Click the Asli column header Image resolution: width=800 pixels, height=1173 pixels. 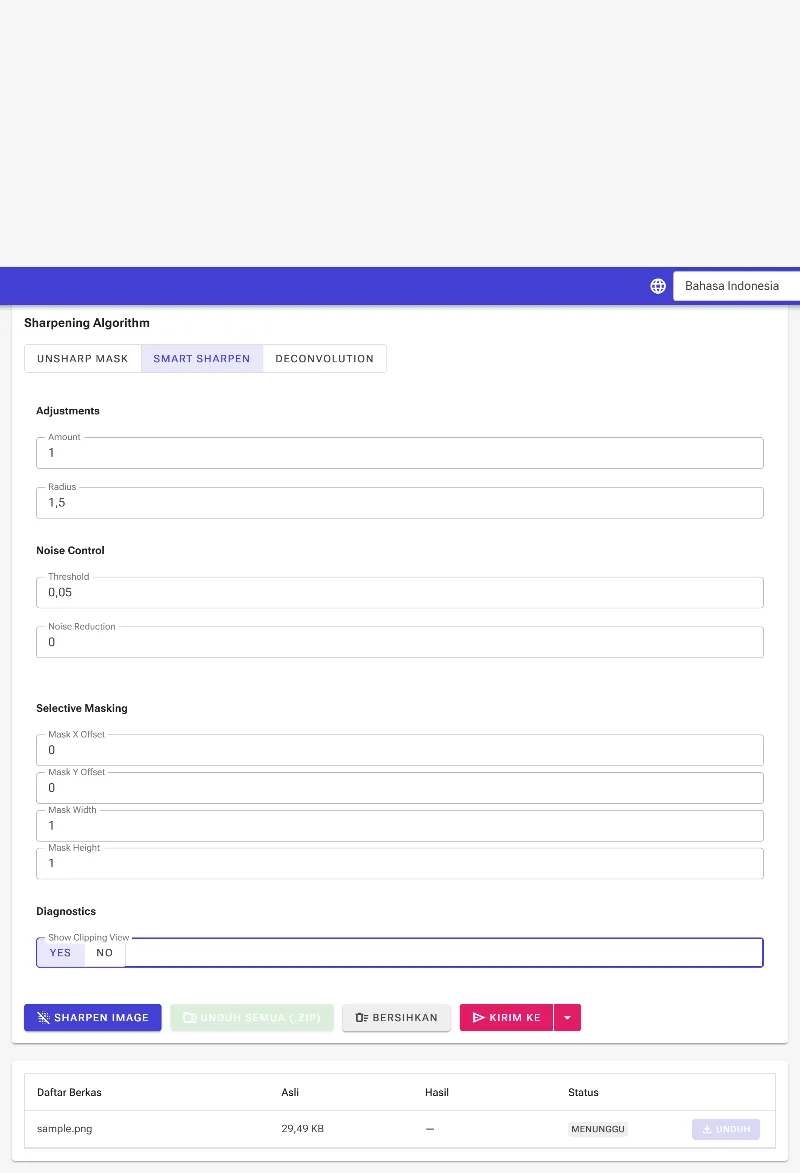point(290,1092)
